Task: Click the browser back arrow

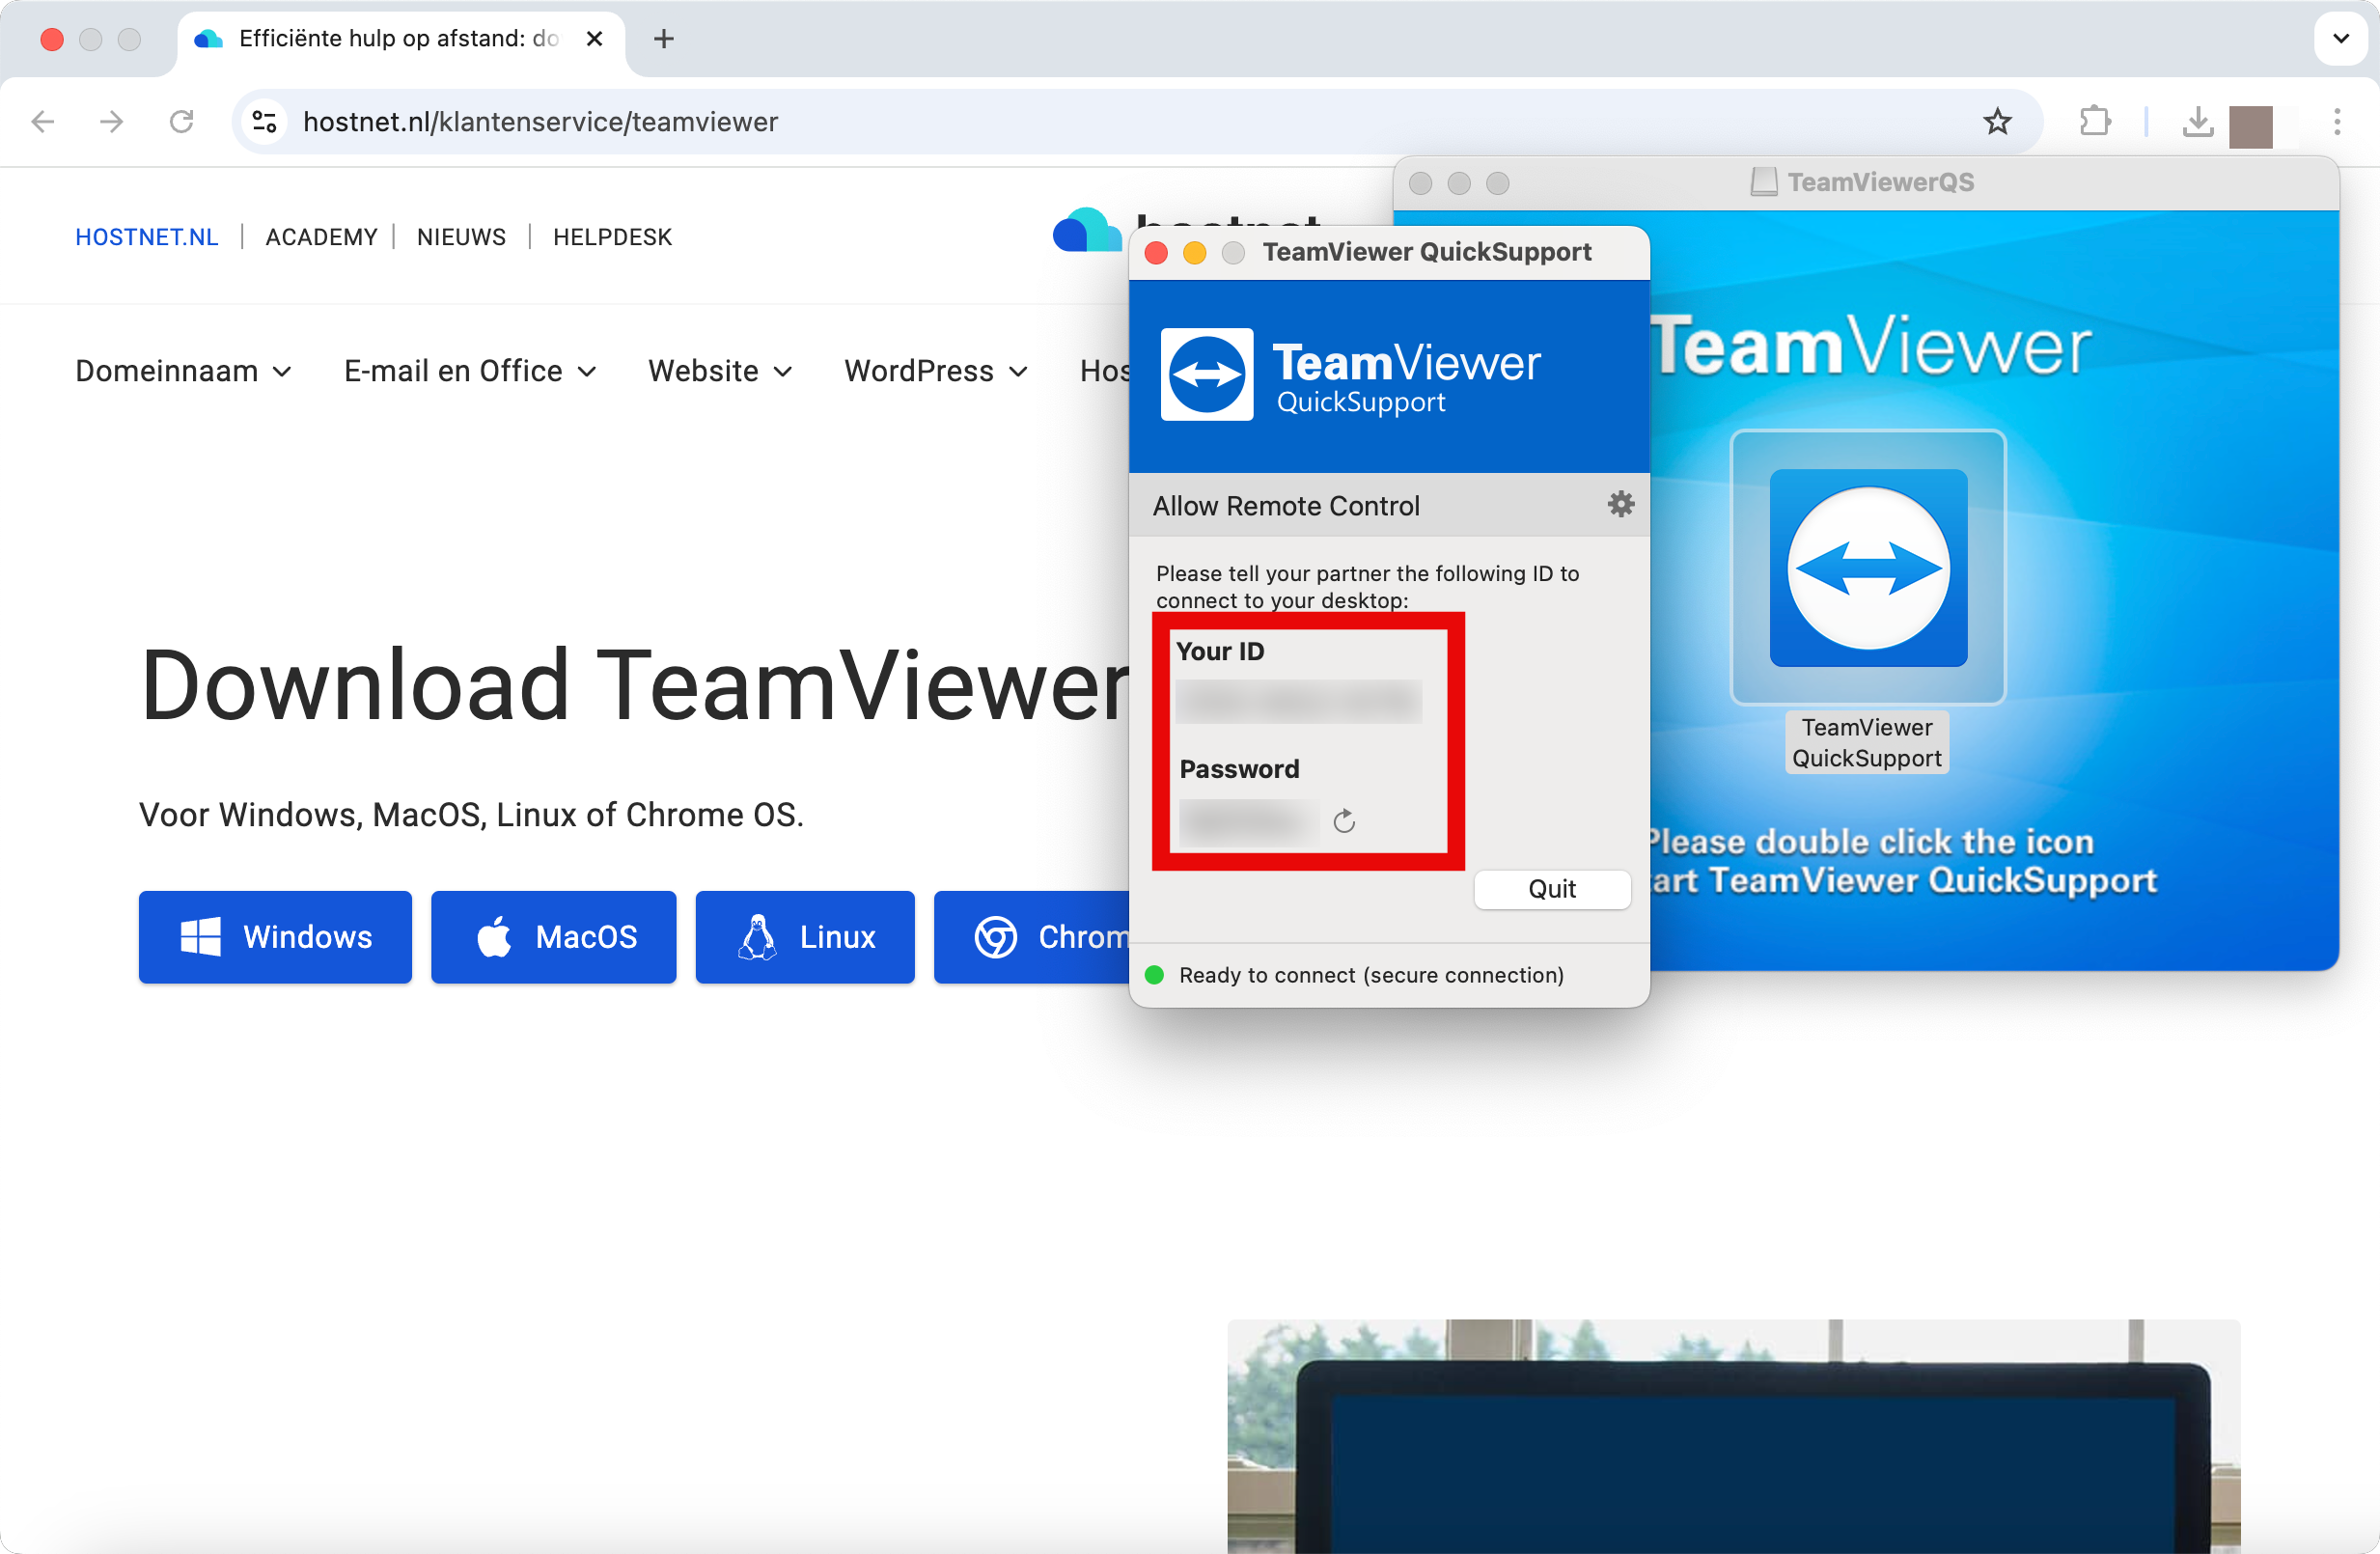Action: point(43,122)
